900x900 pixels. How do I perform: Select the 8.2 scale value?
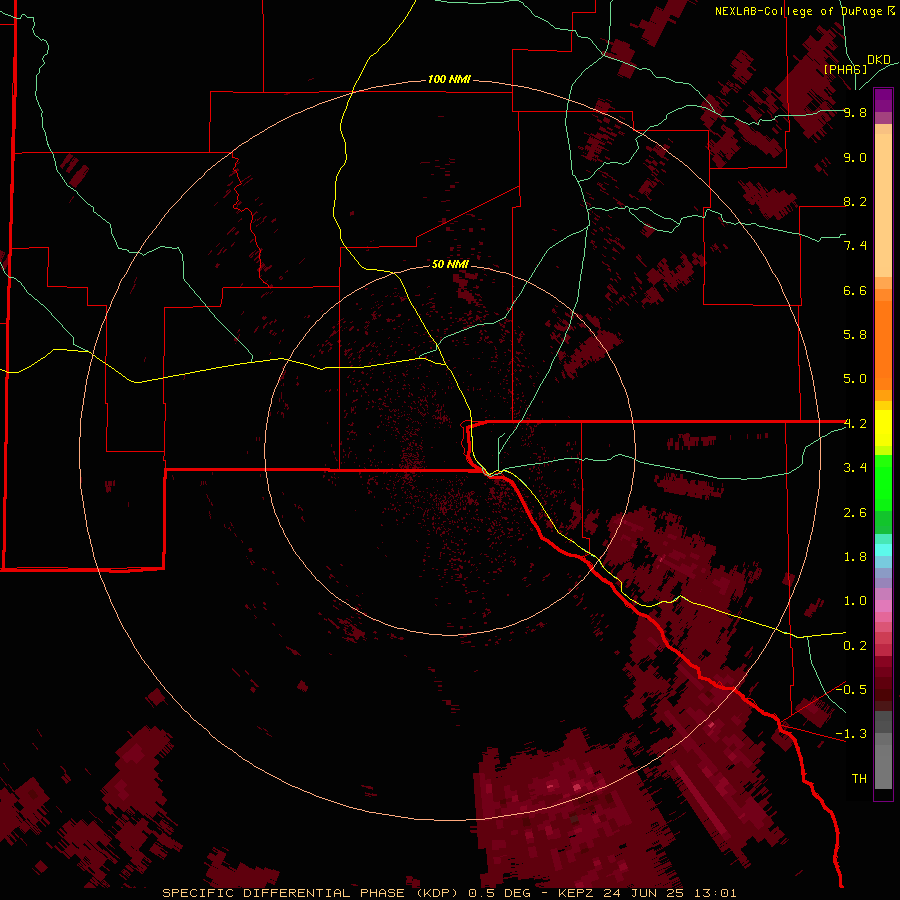point(855,201)
